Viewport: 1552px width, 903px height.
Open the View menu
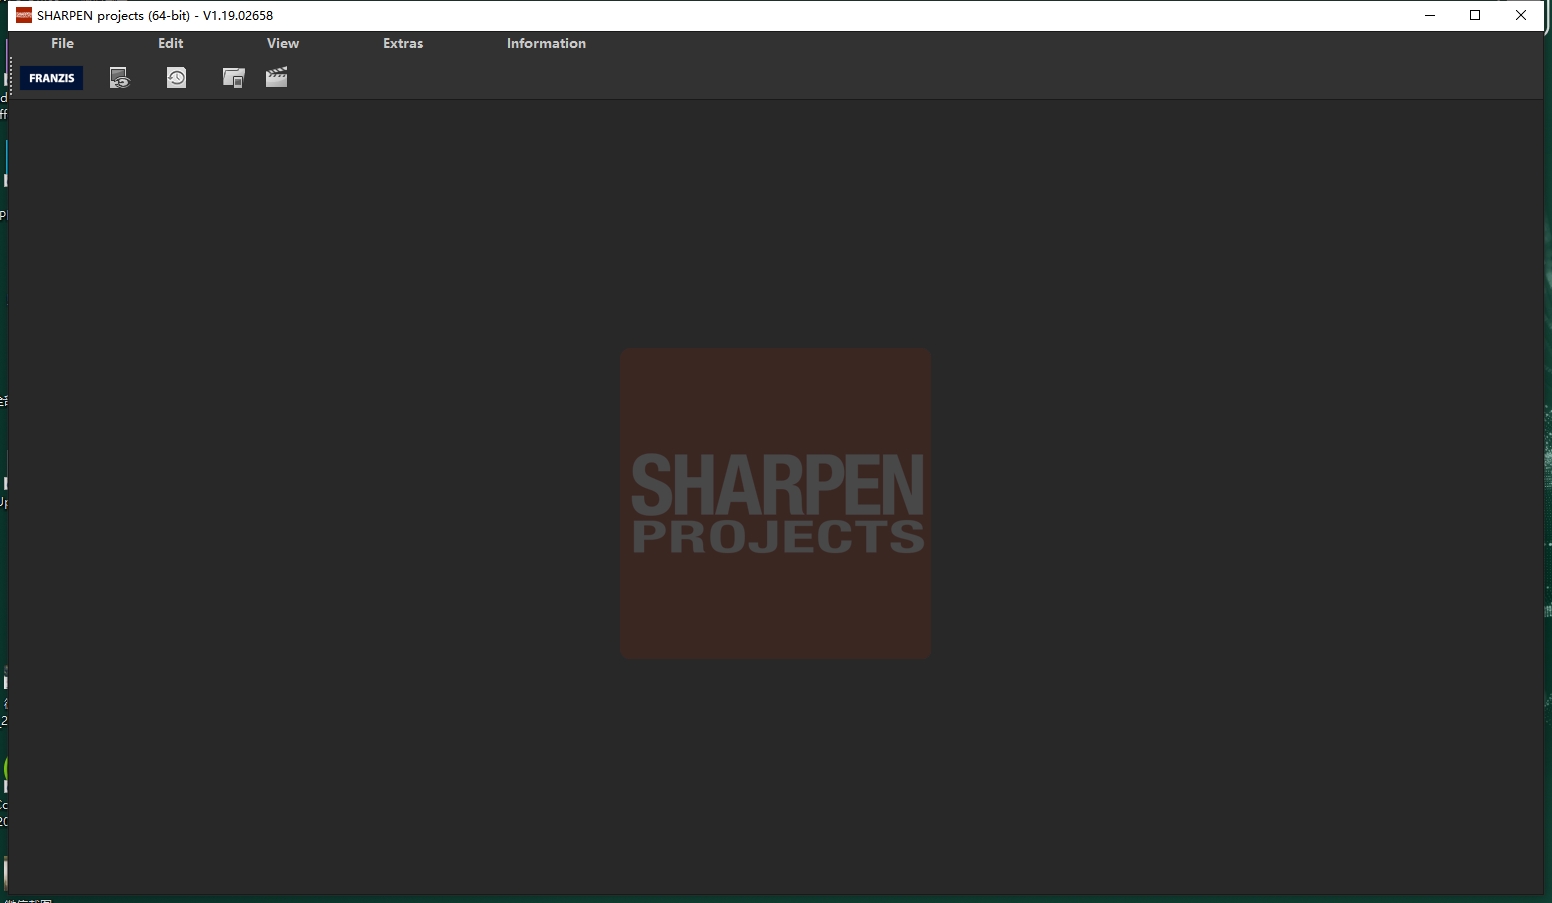coord(283,43)
